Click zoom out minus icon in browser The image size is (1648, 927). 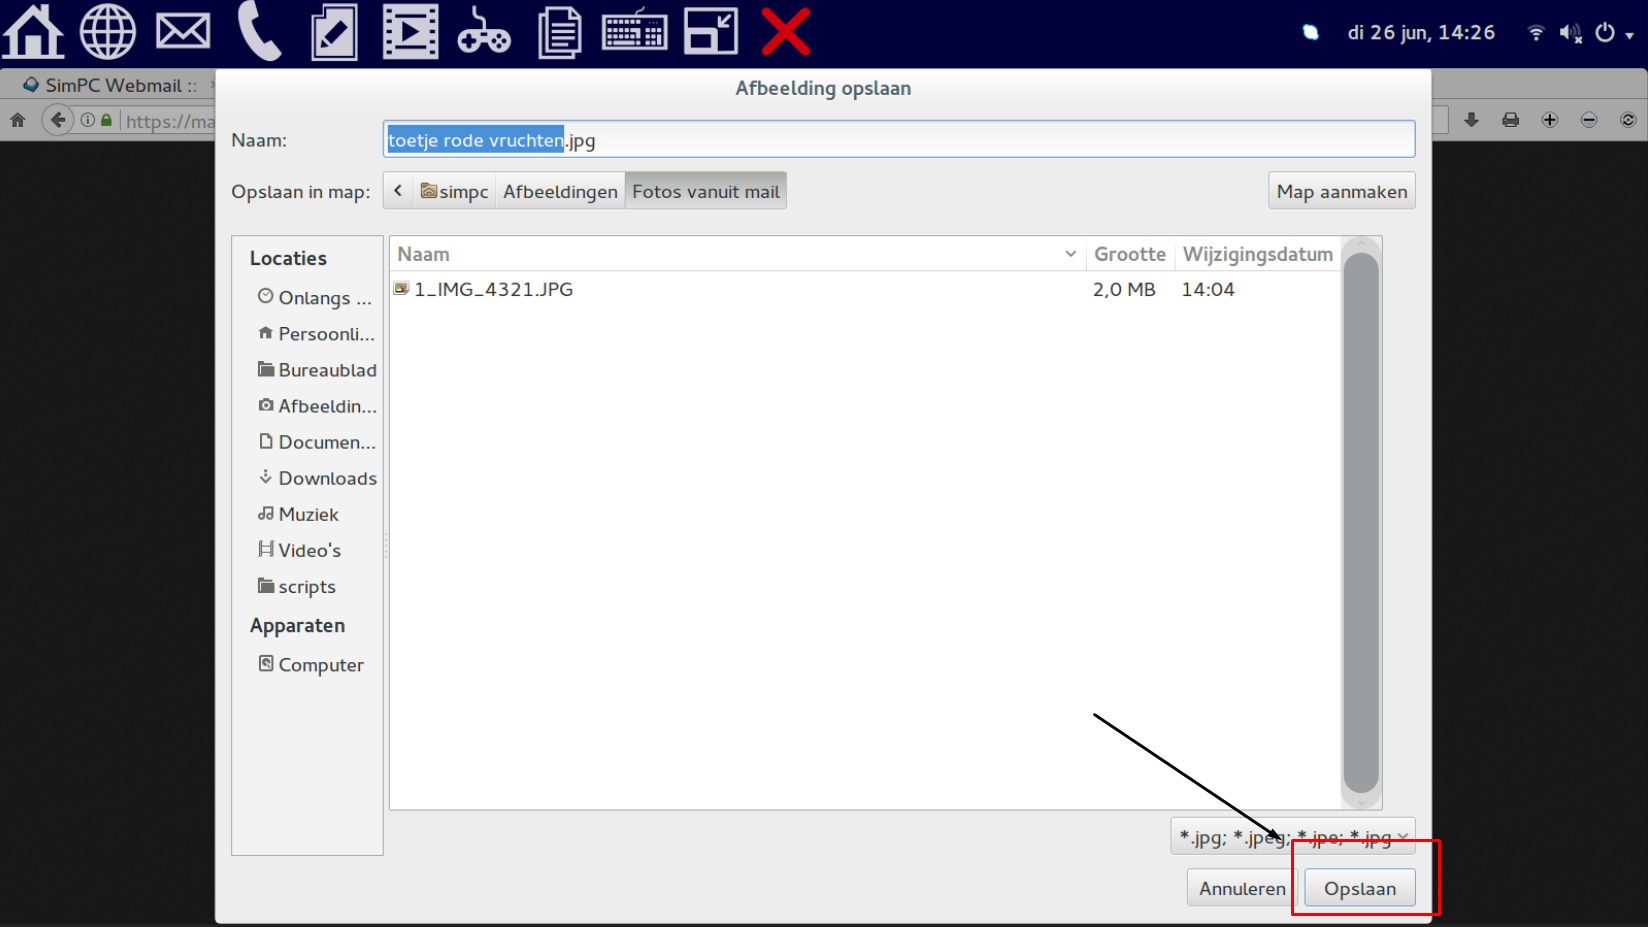[1589, 120]
